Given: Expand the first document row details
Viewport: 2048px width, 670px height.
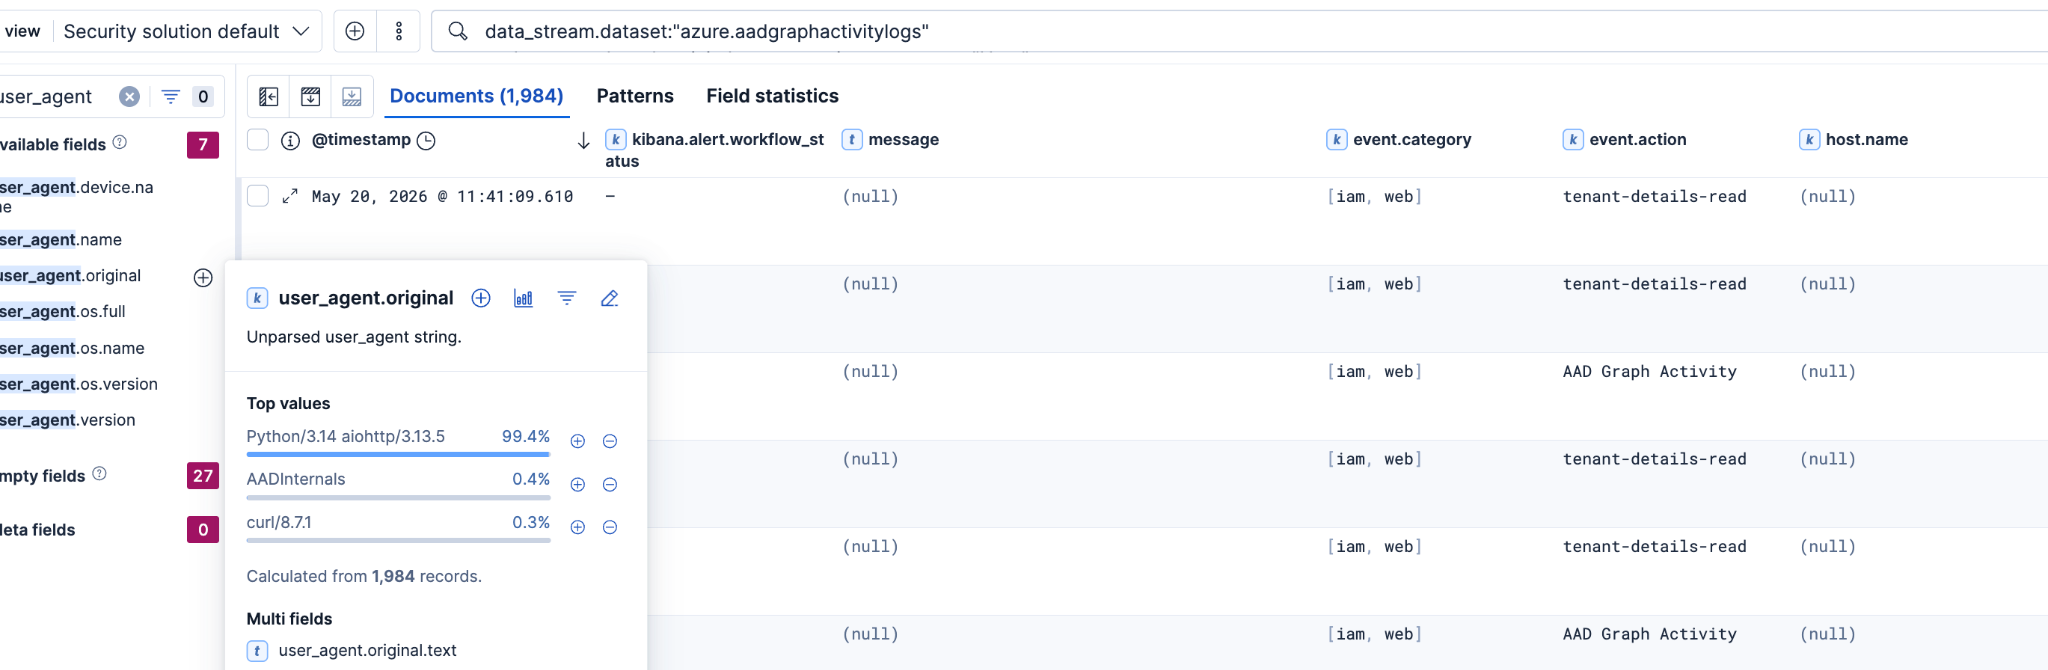Looking at the screenshot, I should tap(290, 196).
